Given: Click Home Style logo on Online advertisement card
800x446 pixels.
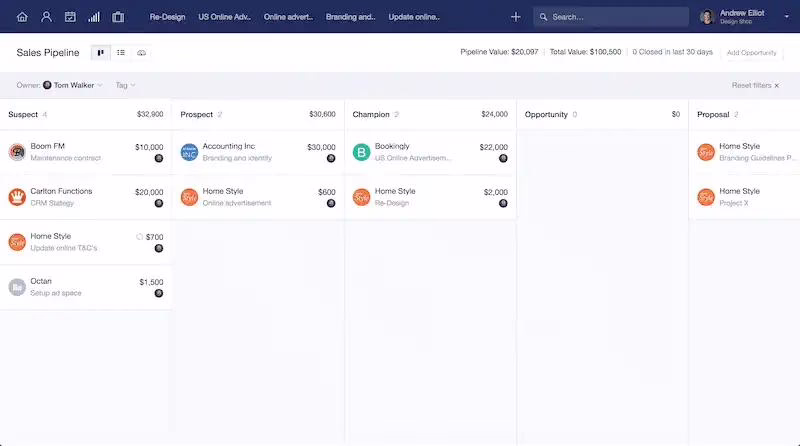Looking at the screenshot, I should pyautogui.click(x=189, y=197).
